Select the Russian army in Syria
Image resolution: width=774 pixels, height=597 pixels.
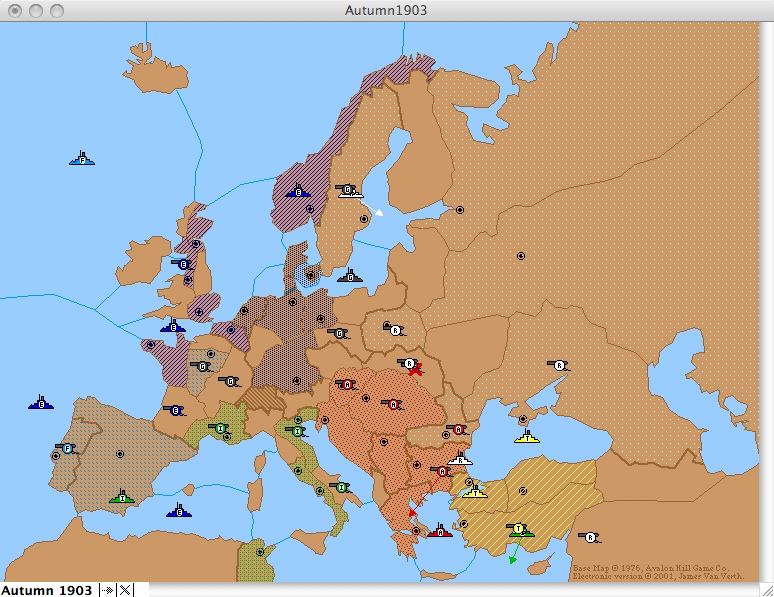tap(590, 537)
